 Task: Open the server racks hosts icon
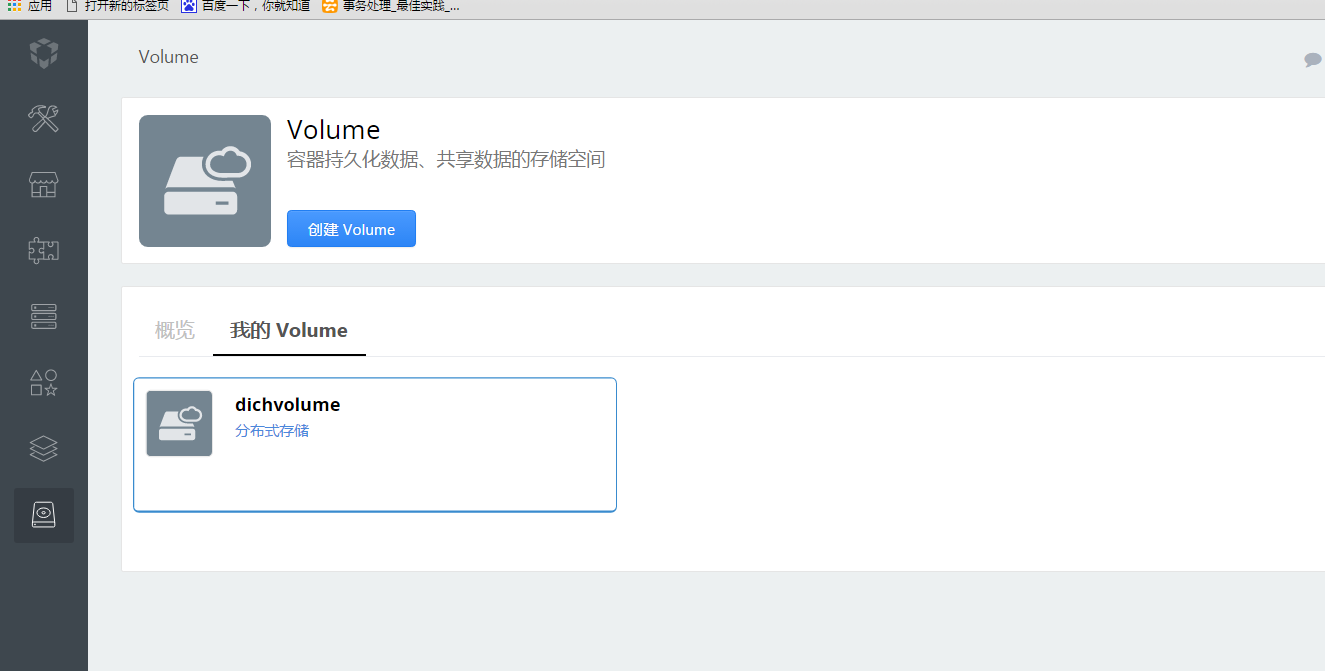coord(44,317)
